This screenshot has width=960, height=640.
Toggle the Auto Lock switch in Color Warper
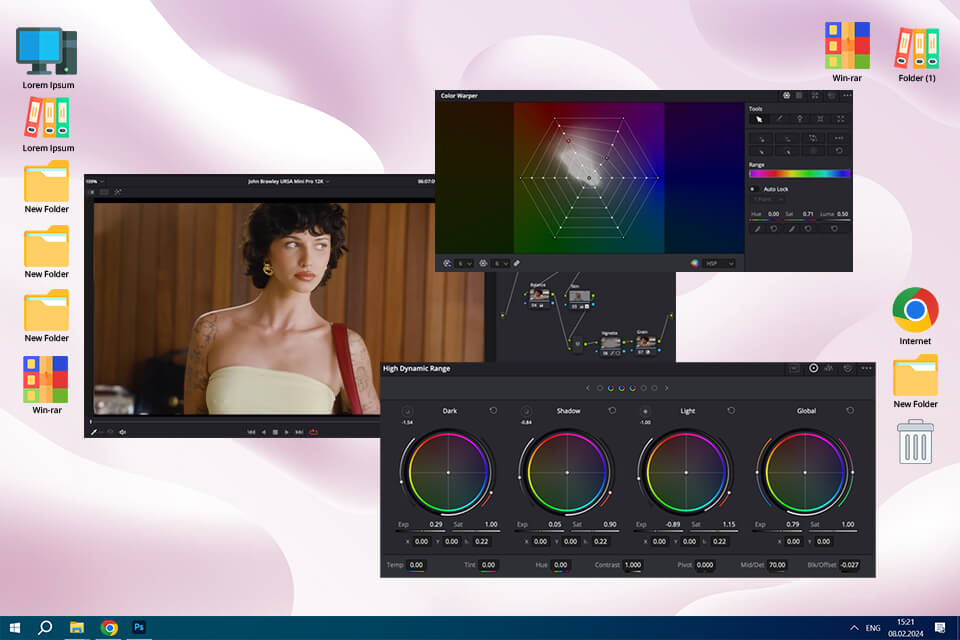coord(754,189)
